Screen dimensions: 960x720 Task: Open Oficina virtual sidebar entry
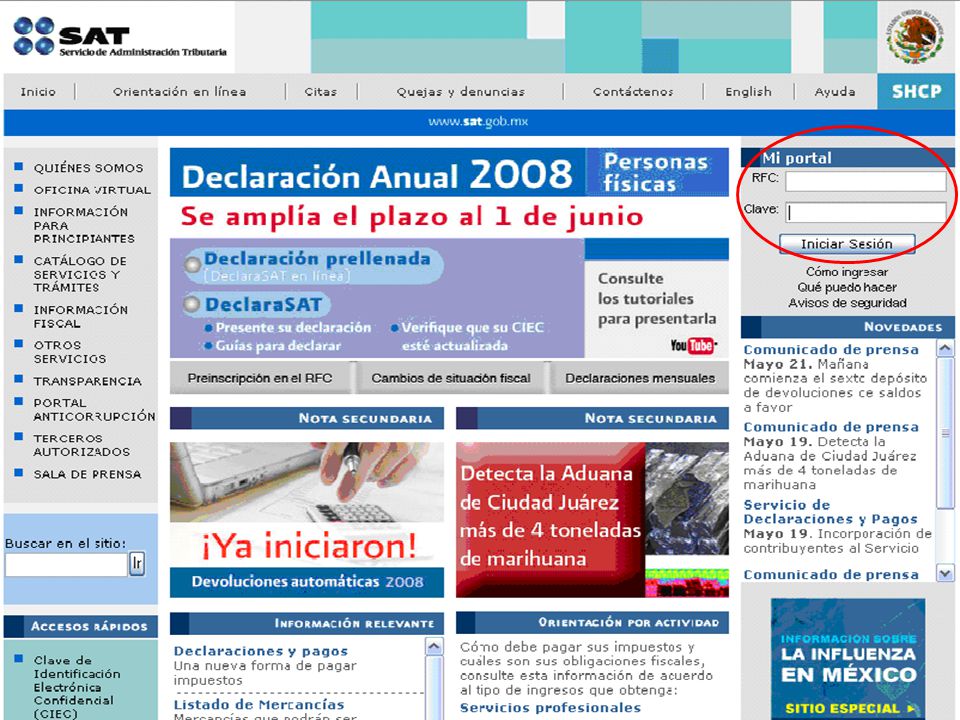(x=92, y=190)
